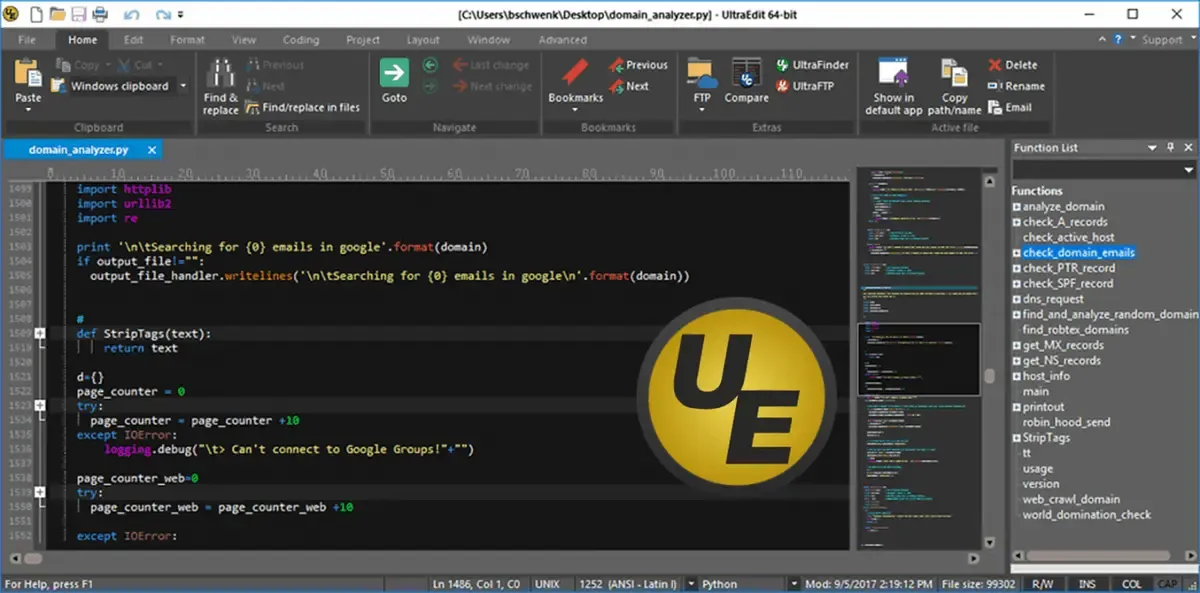Toggle the R/W read-write status indicator
1200x593 pixels.
point(1043,584)
